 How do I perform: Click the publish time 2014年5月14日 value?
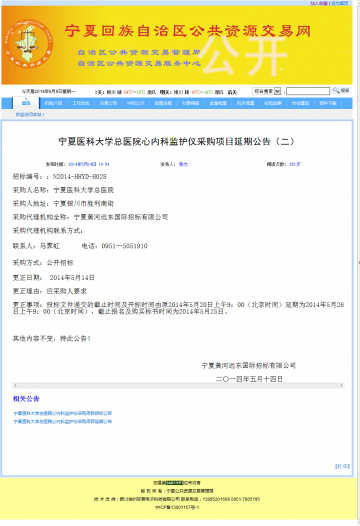(x=89, y=164)
